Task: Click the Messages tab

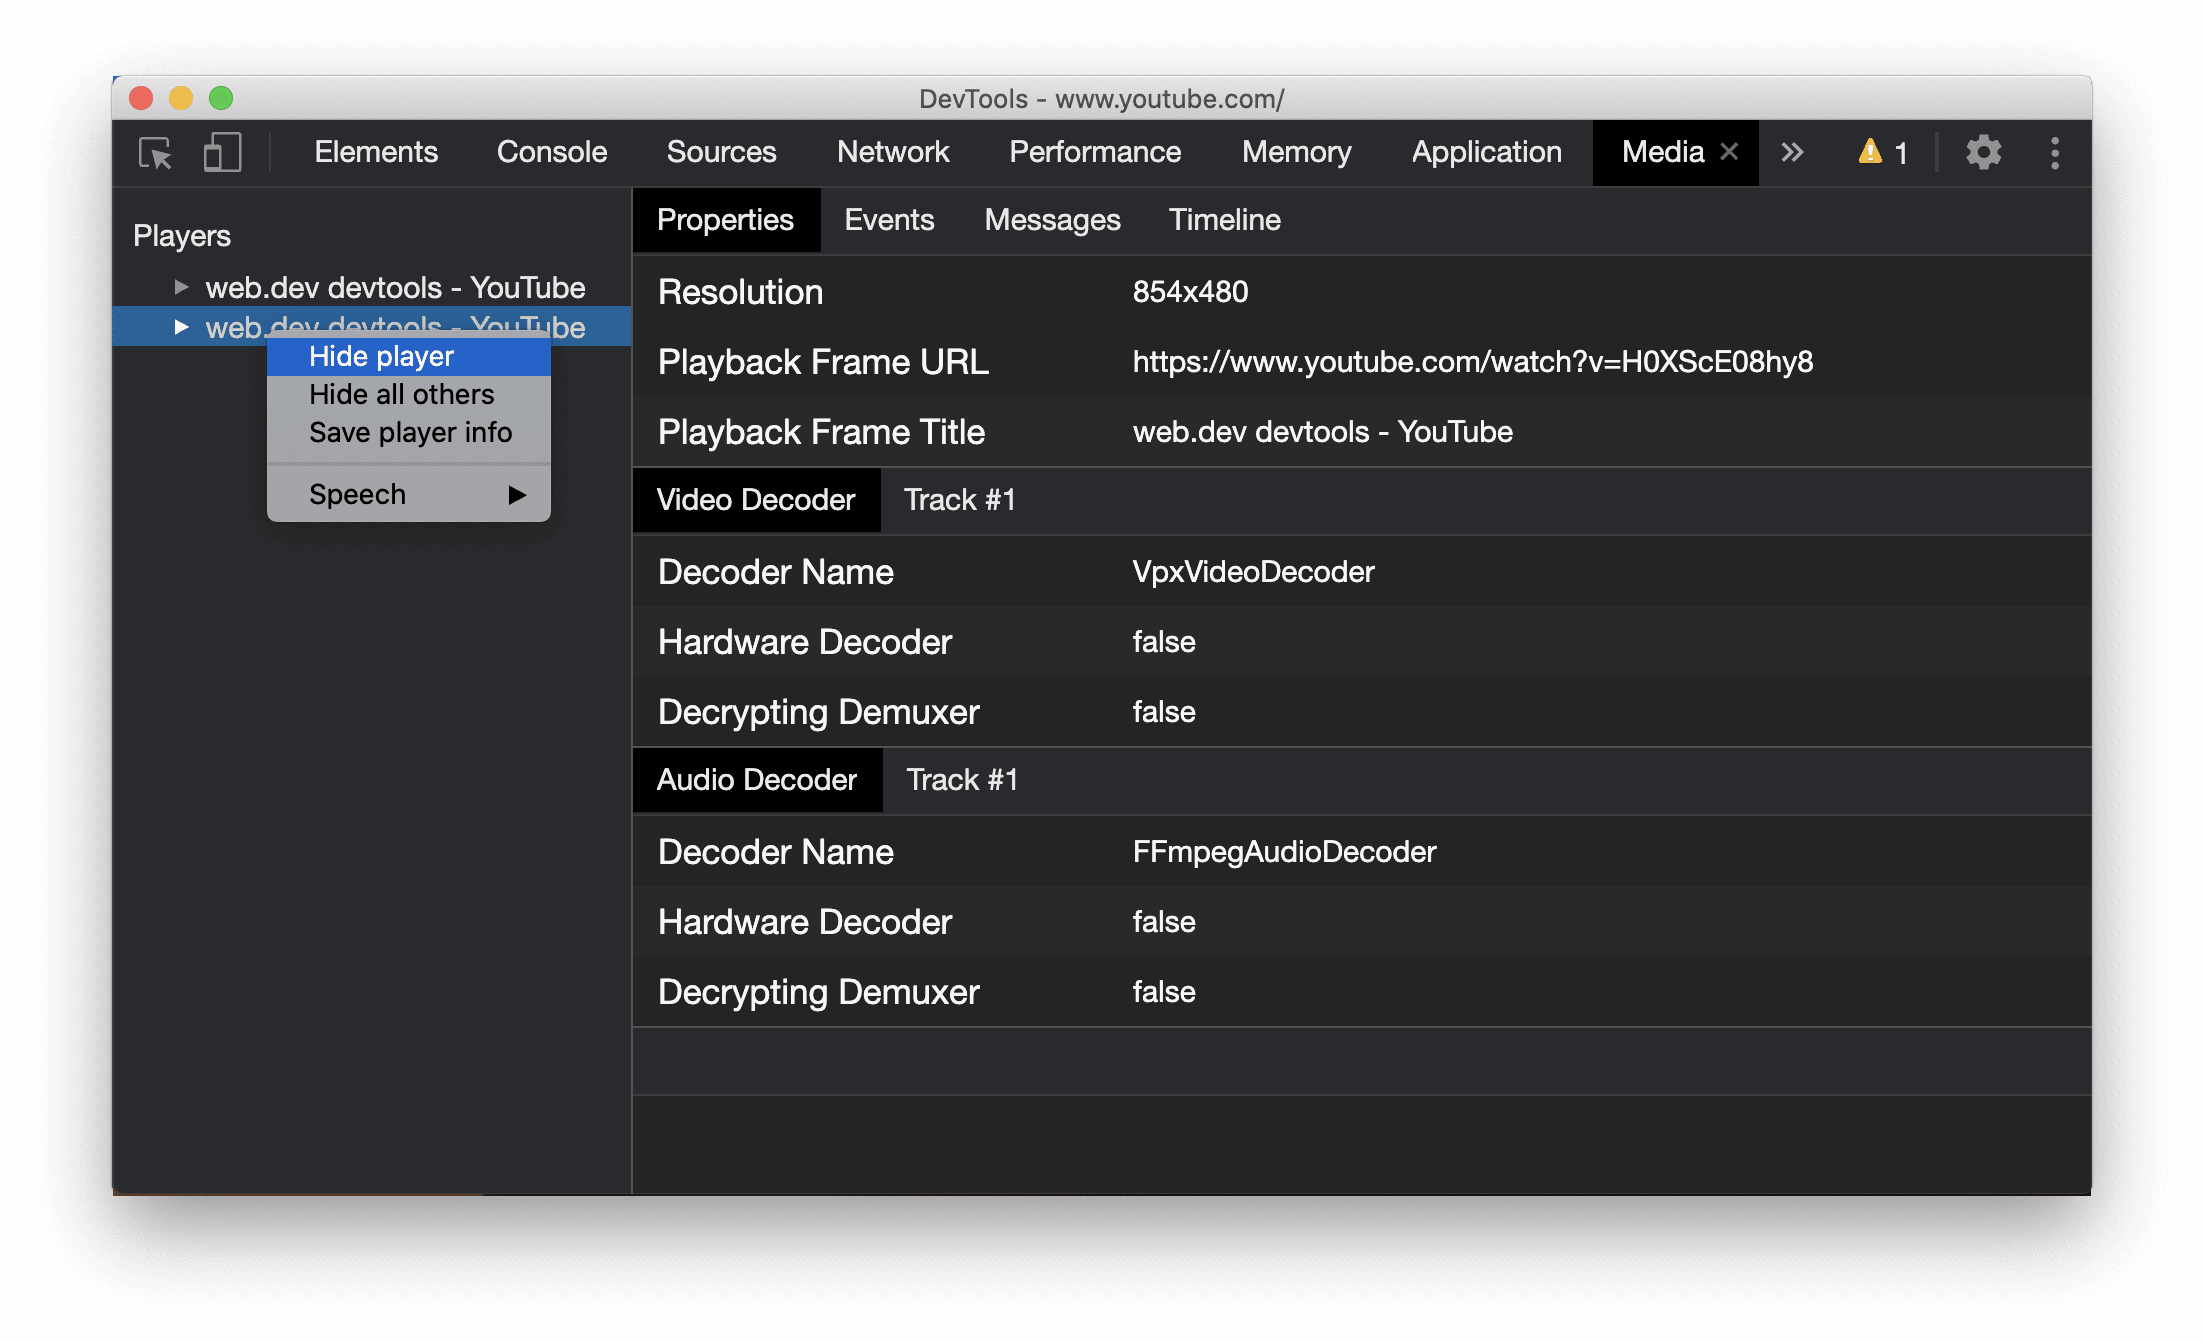Action: click(x=1053, y=221)
